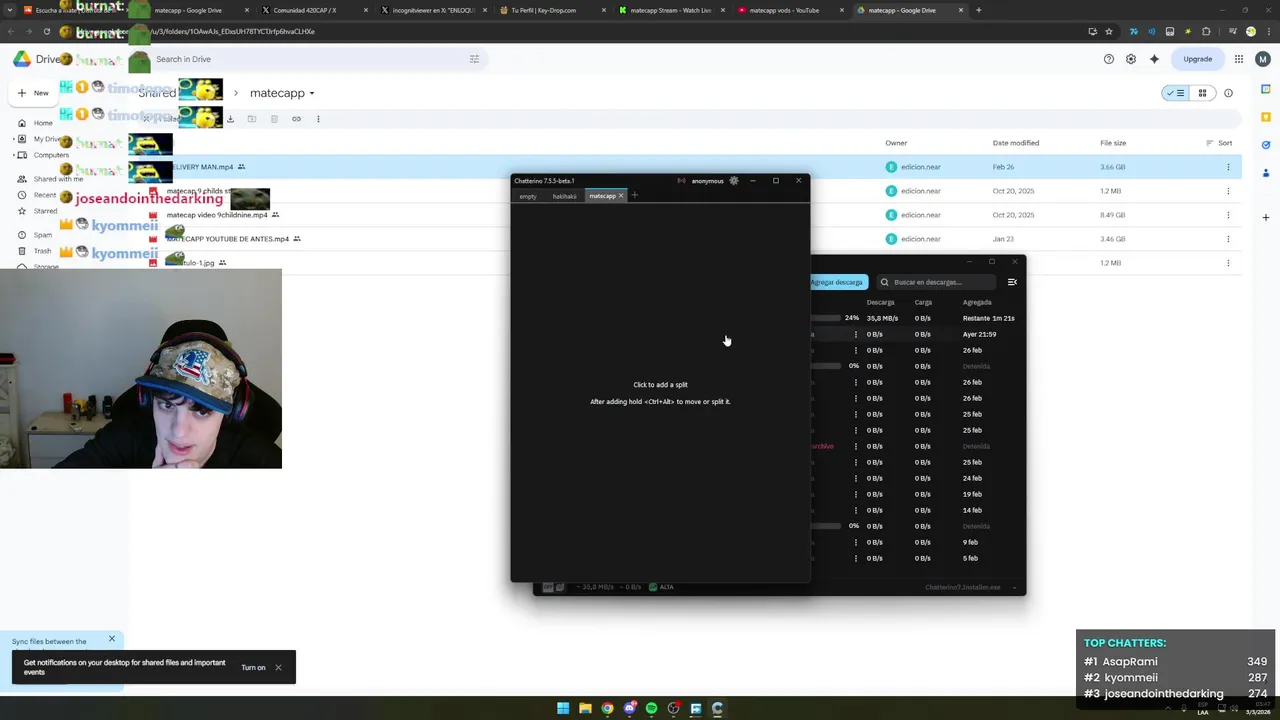Bookmark this page with star icon

tap(1109, 31)
